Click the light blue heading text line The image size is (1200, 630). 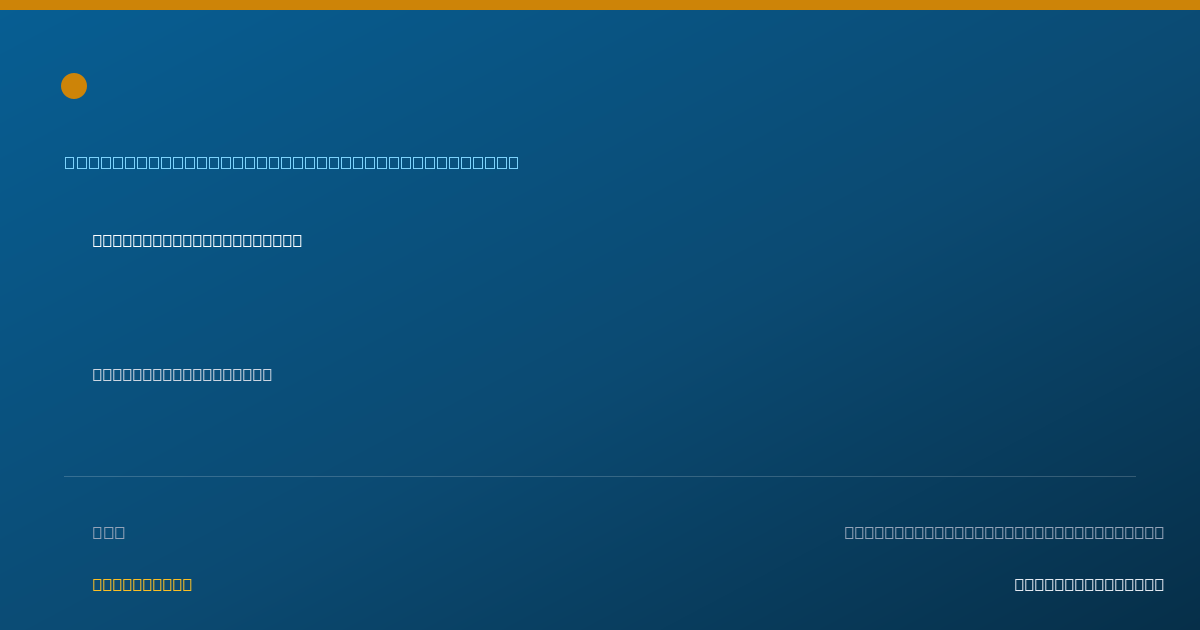[292, 162]
